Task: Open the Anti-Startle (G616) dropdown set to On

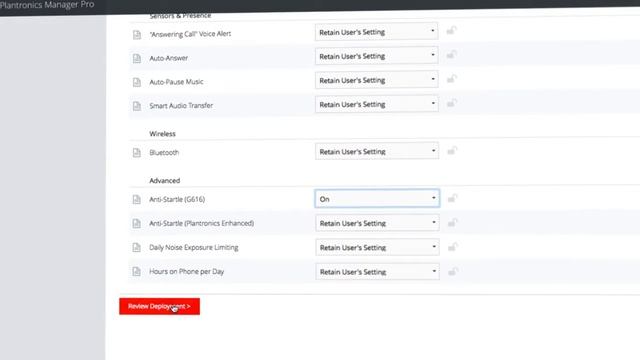Action: [x=377, y=198]
